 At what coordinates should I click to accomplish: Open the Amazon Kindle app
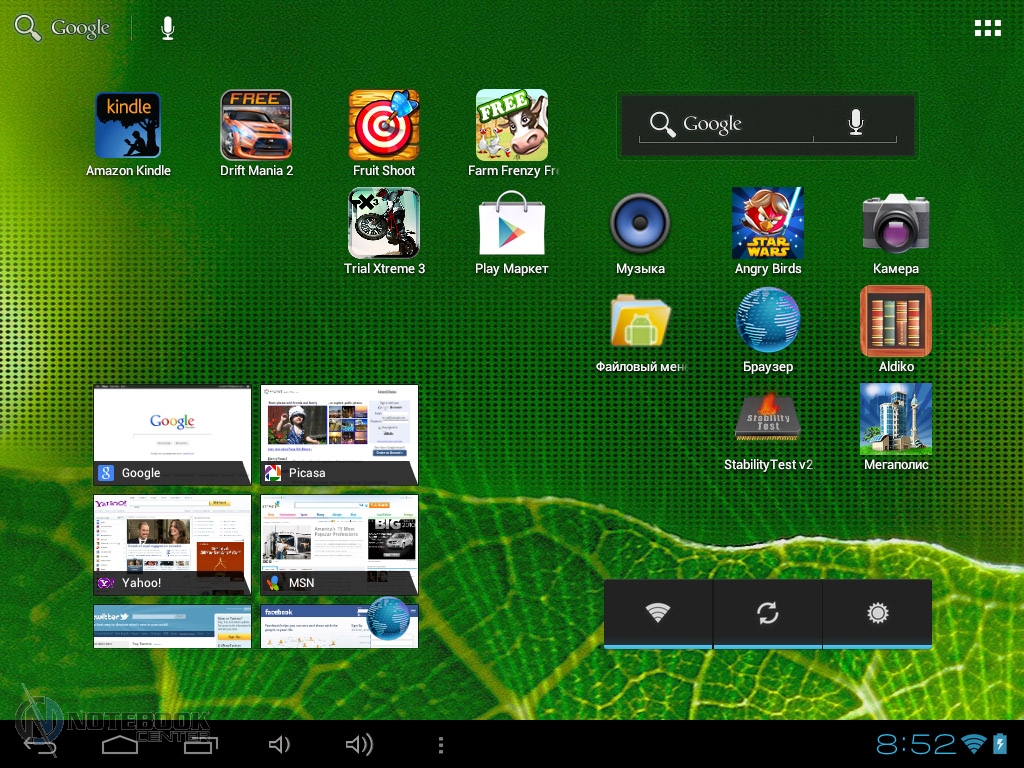(128, 126)
